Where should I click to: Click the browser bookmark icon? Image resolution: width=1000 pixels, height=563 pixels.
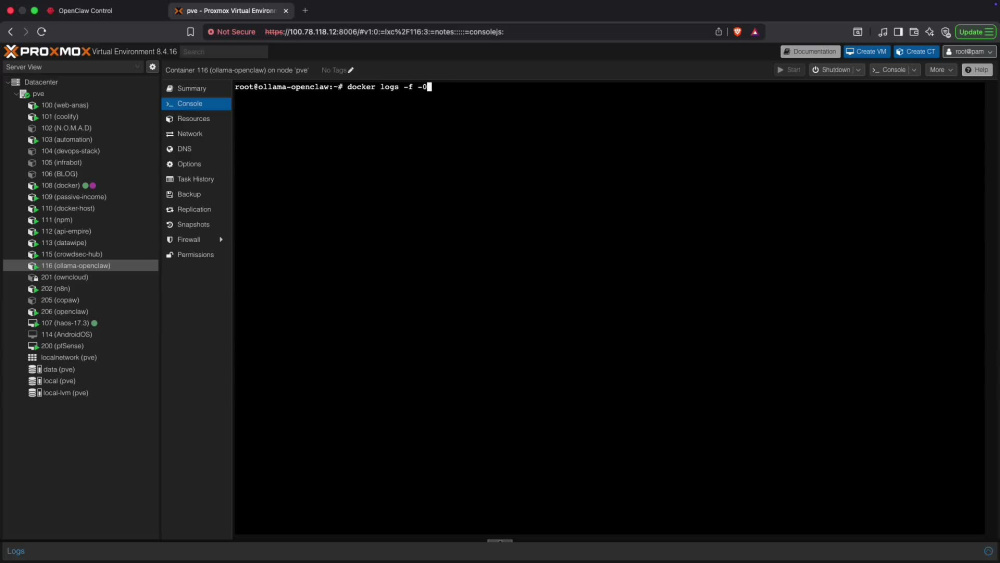tap(190, 32)
